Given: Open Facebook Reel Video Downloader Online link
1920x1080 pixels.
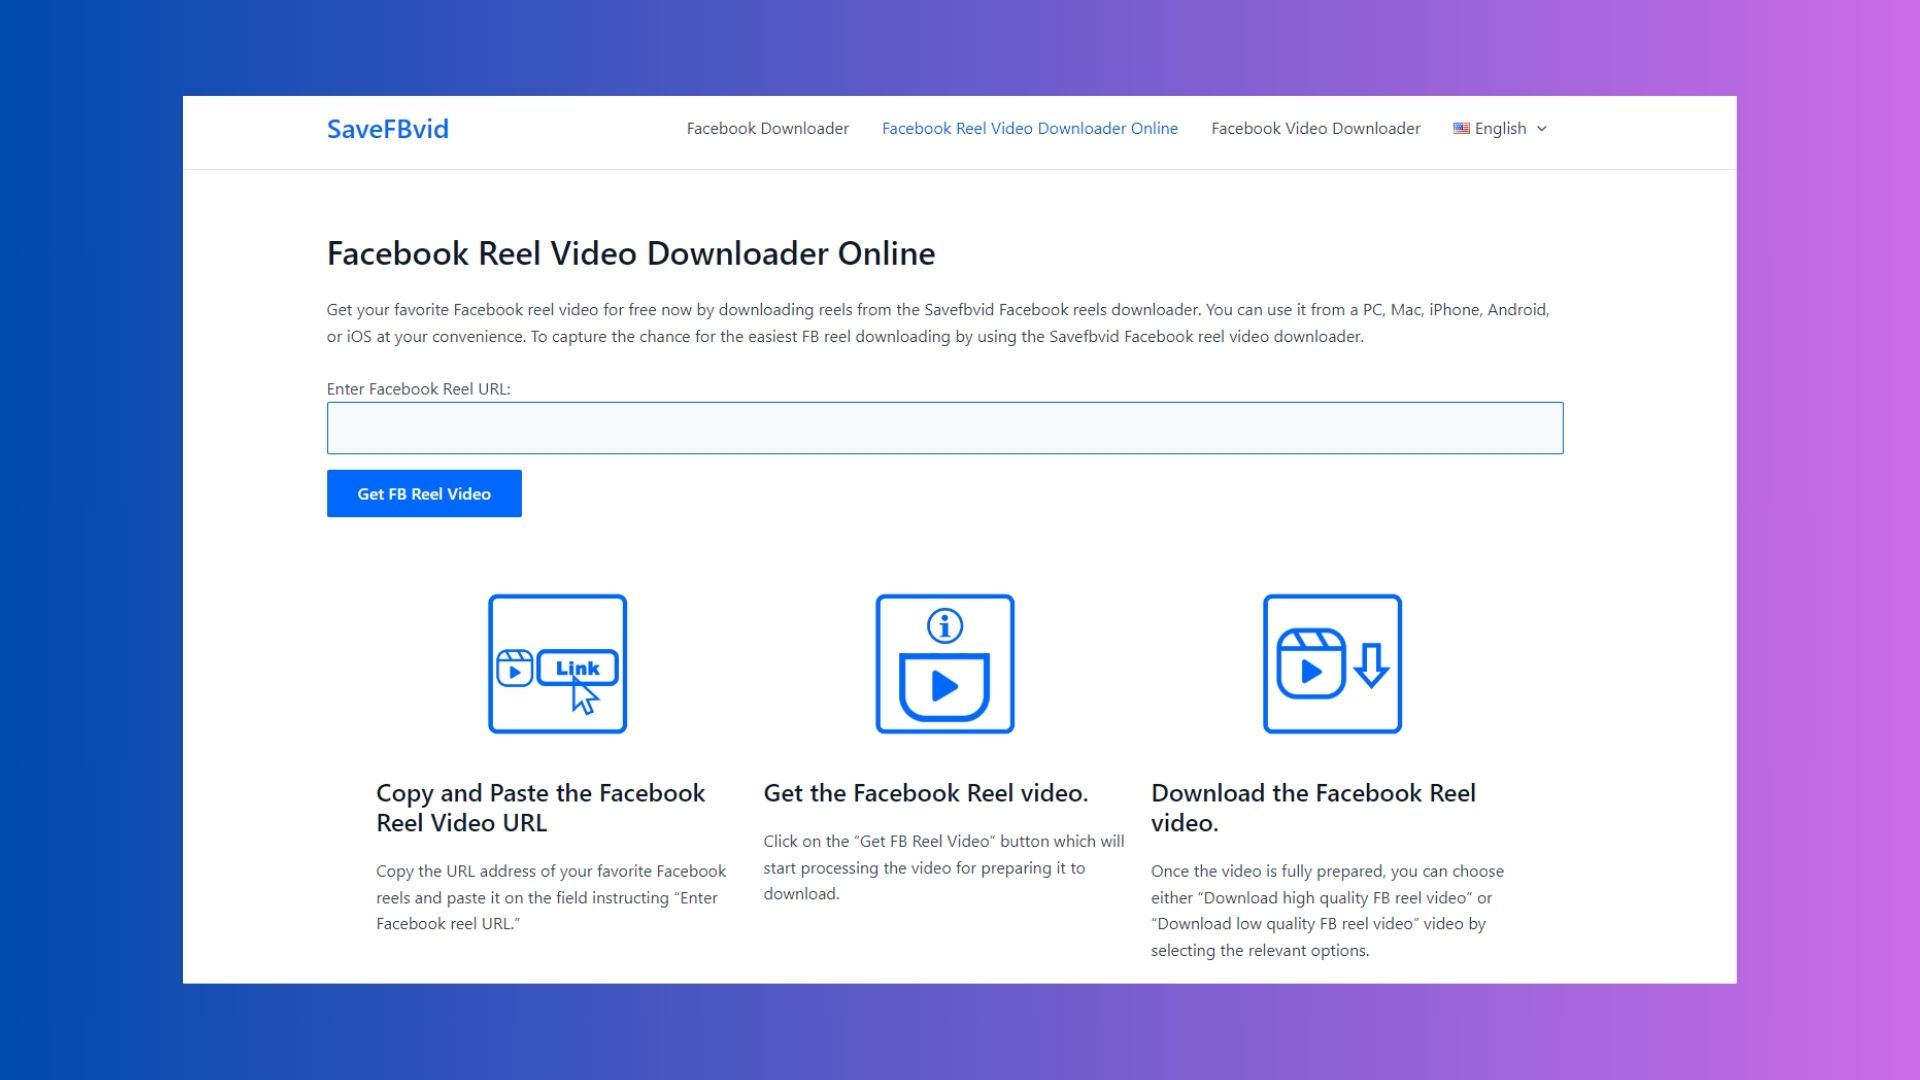Looking at the screenshot, I should (x=1029, y=128).
